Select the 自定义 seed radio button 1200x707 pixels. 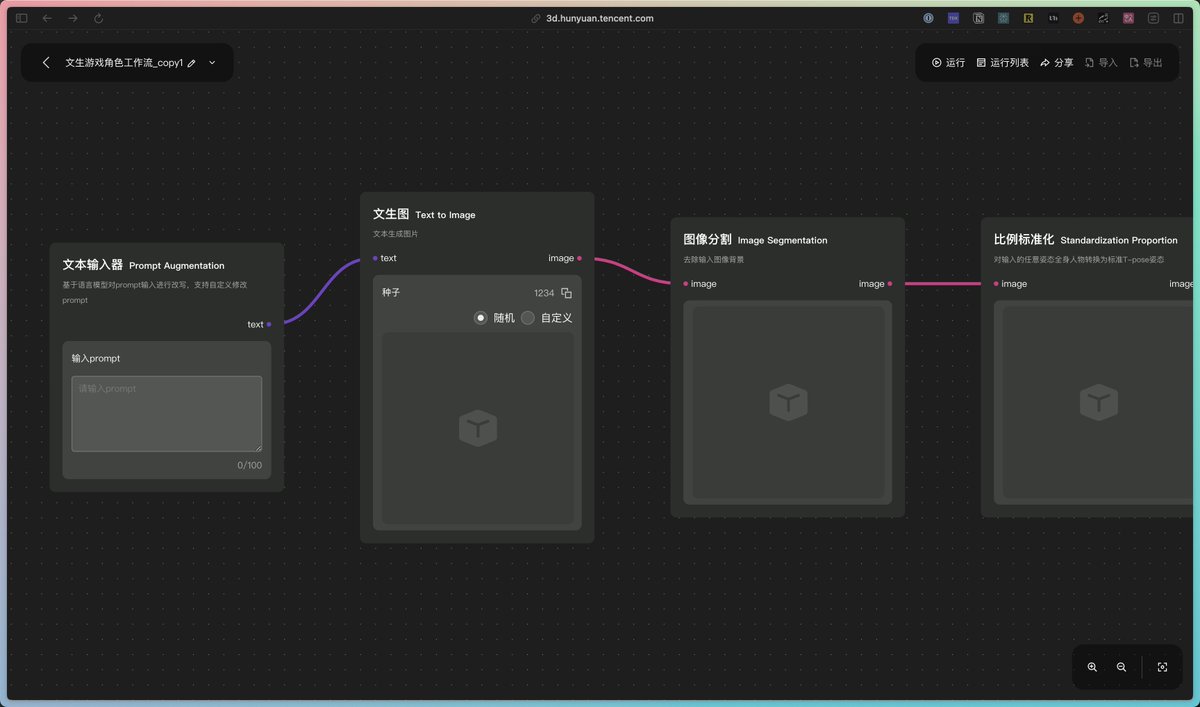click(x=528, y=318)
